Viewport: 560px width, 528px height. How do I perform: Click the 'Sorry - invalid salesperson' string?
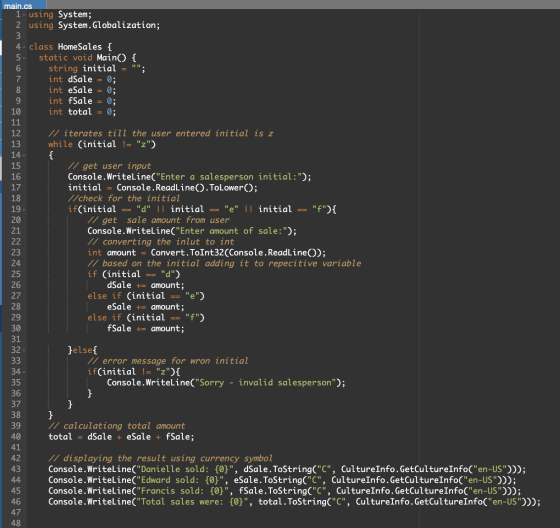point(265,383)
